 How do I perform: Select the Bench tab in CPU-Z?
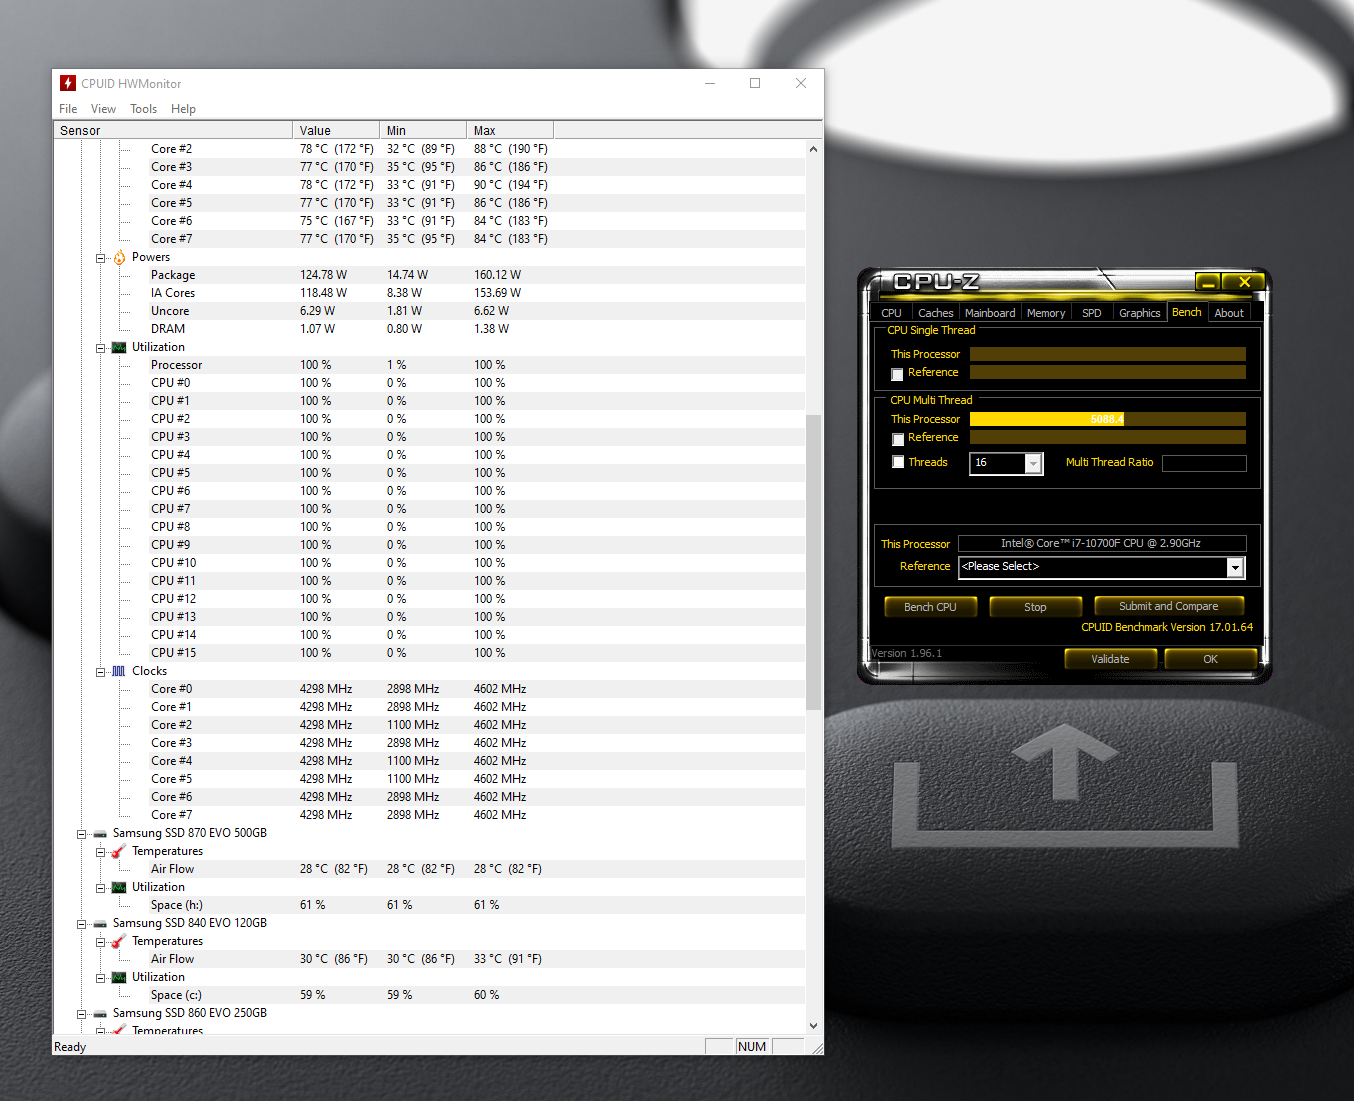pyautogui.click(x=1187, y=312)
